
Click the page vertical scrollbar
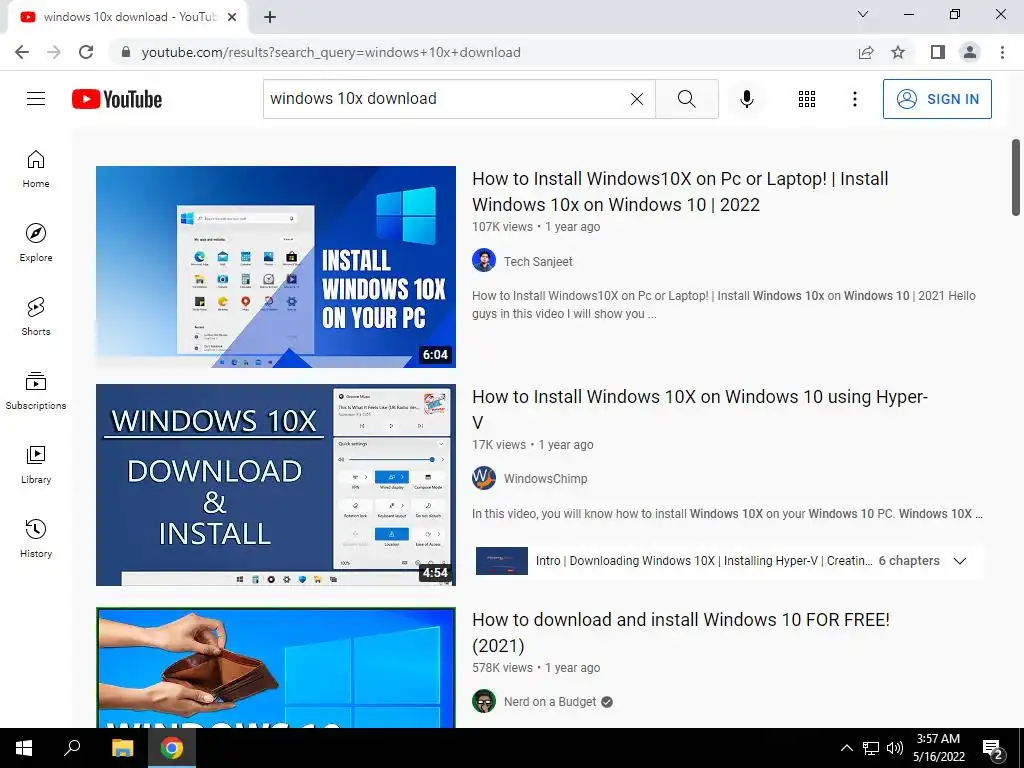tap(1016, 177)
